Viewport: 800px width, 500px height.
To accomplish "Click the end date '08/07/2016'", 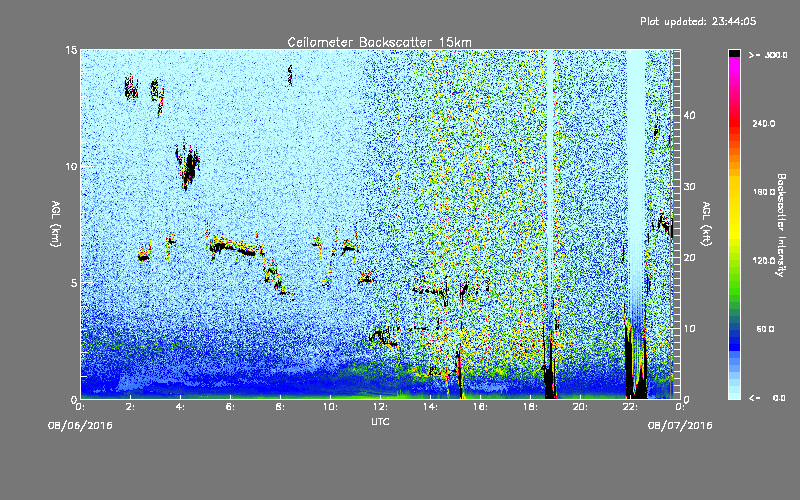I will pos(680,426).
